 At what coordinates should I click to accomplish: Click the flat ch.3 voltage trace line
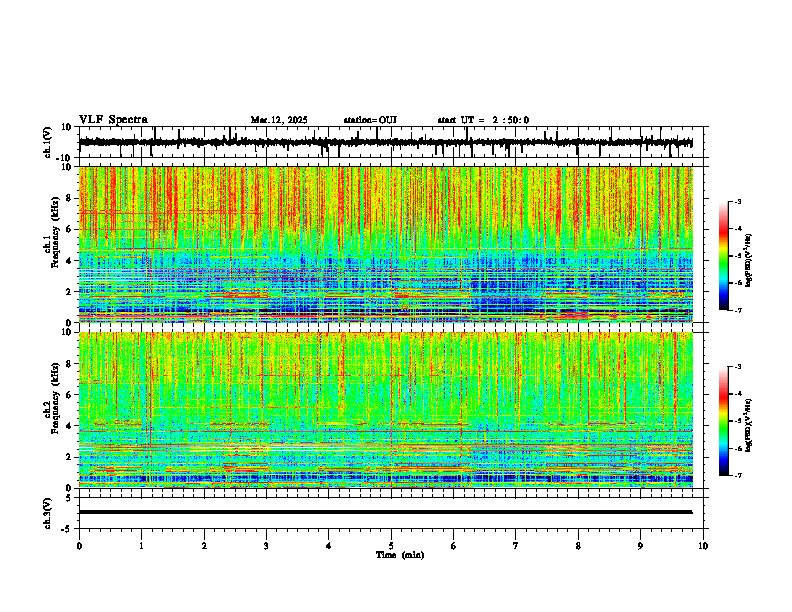click(x=385, y=512)
